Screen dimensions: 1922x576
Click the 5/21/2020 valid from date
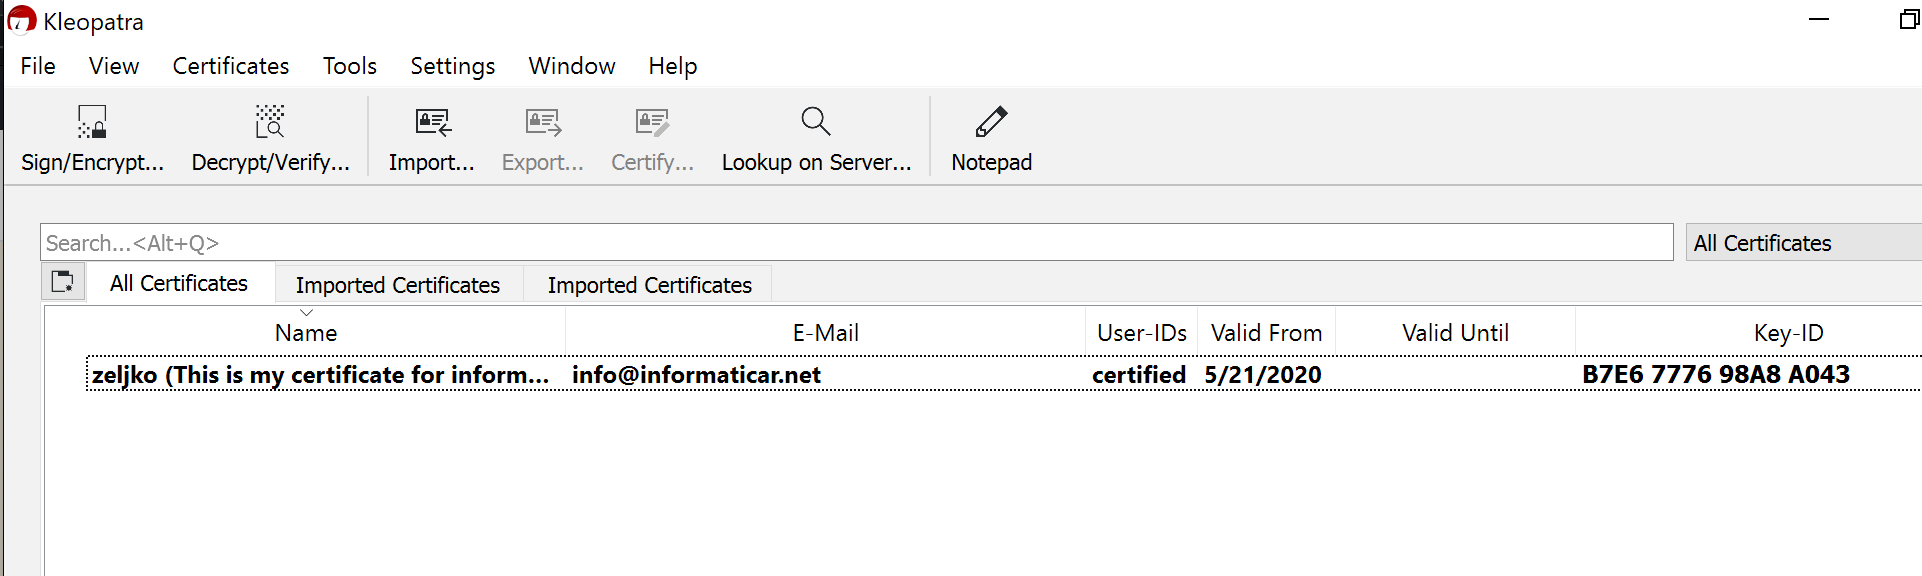pyautogui.click(x=1263, y=375)
